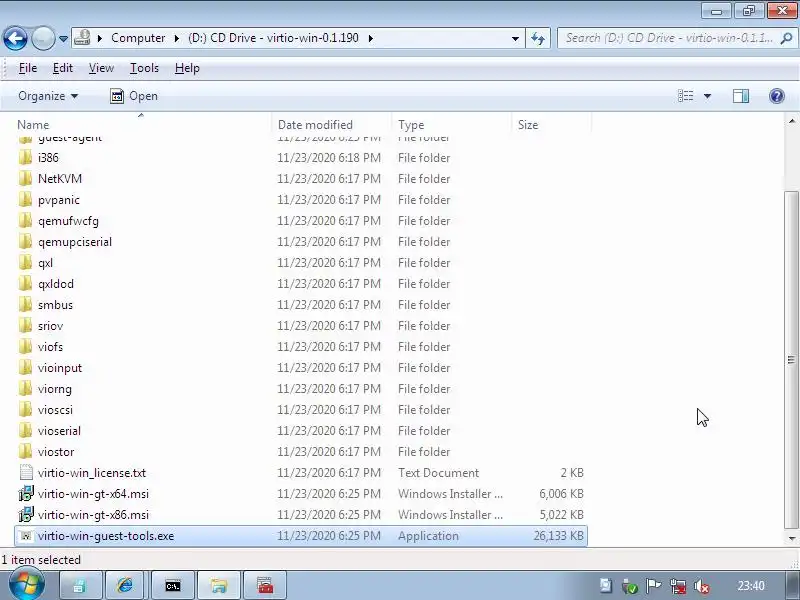This screenshot has width=800, height=600.
Task: Change view with the view icon button
Action: click(x=685, y=96)
